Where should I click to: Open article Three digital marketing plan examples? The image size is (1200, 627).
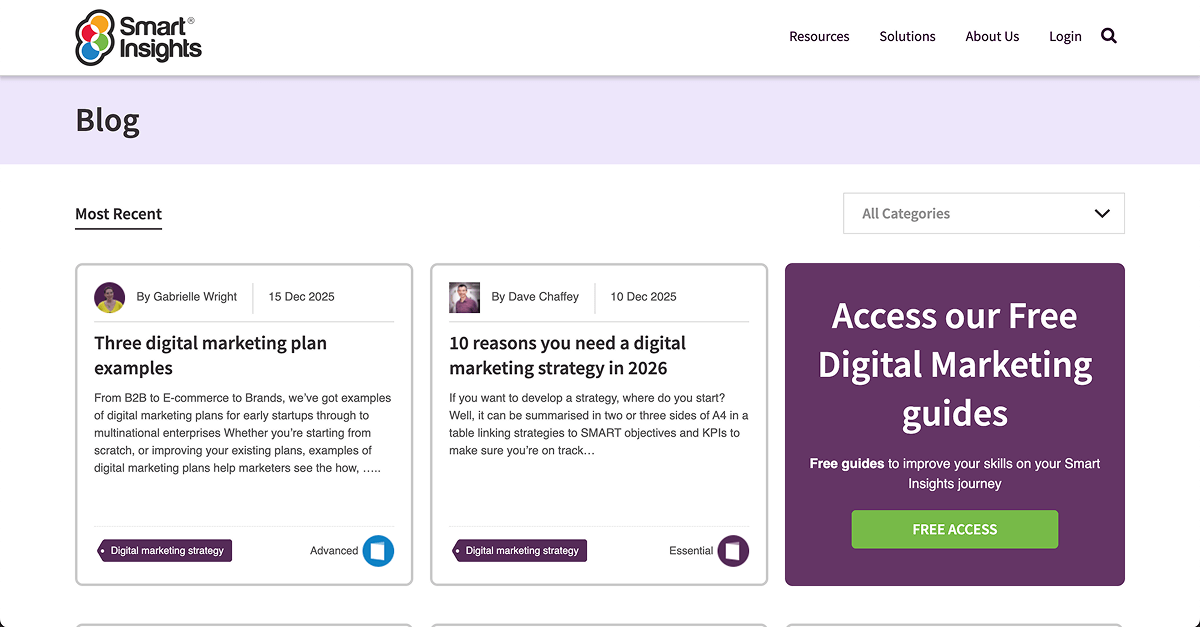click(x=210, y=355)
